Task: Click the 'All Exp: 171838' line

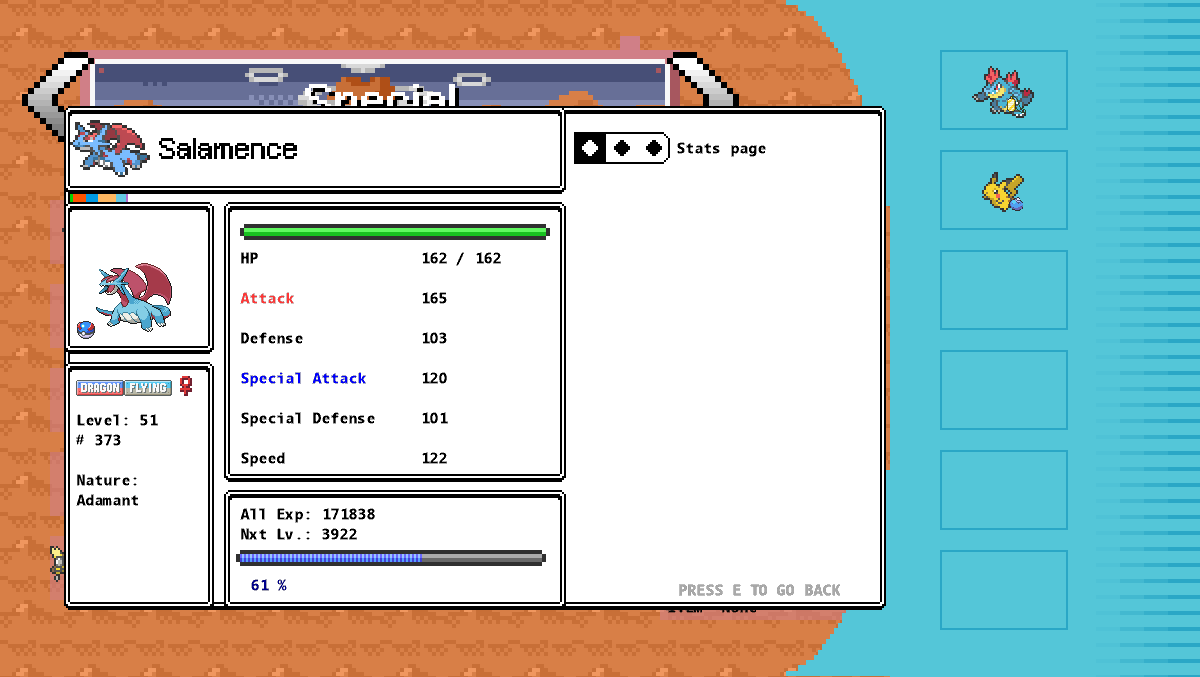Action: (x=308, y=514)
